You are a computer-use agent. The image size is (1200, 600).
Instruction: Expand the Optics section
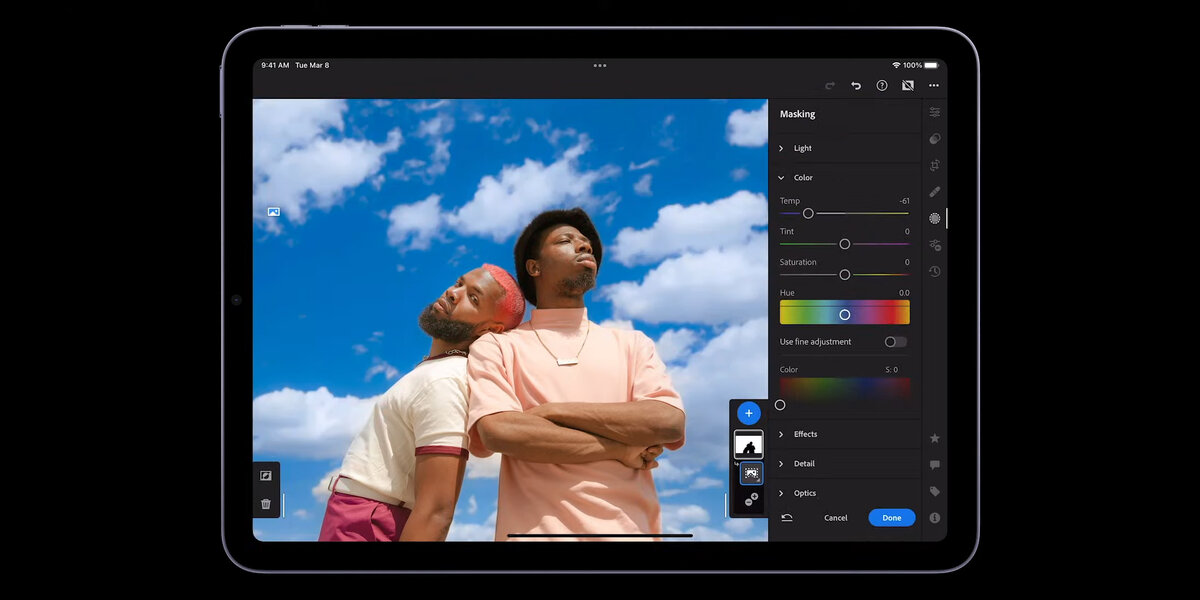pyautogui.click(x=845, y=493)
